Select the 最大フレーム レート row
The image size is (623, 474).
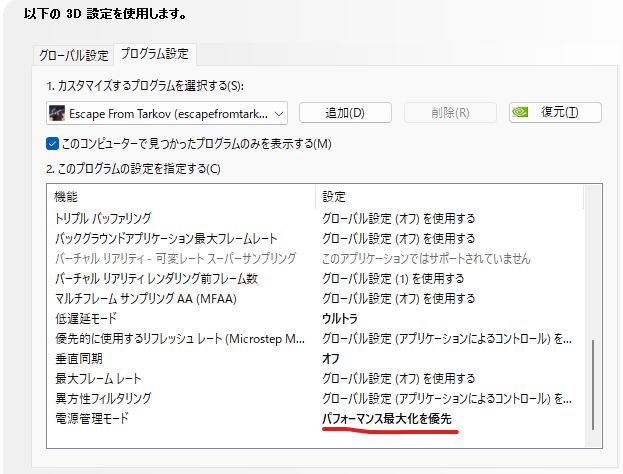[x=97, y=378]
